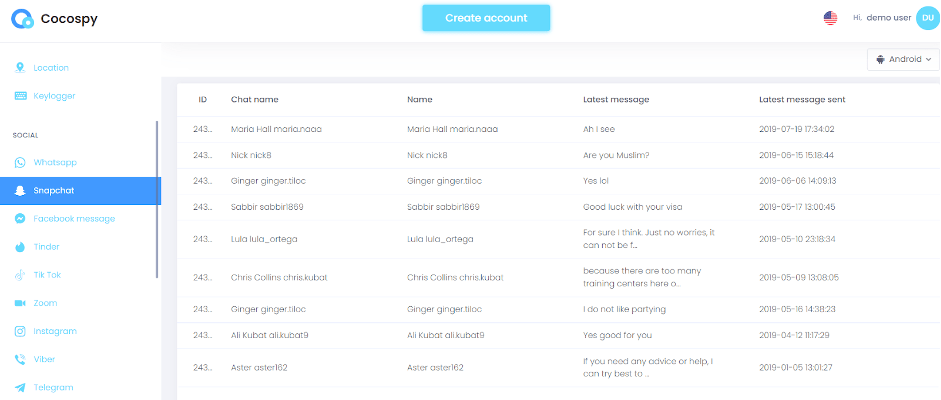Open the Viber section label
This screenshot has width=941, height=400.
tap(44, 359)
